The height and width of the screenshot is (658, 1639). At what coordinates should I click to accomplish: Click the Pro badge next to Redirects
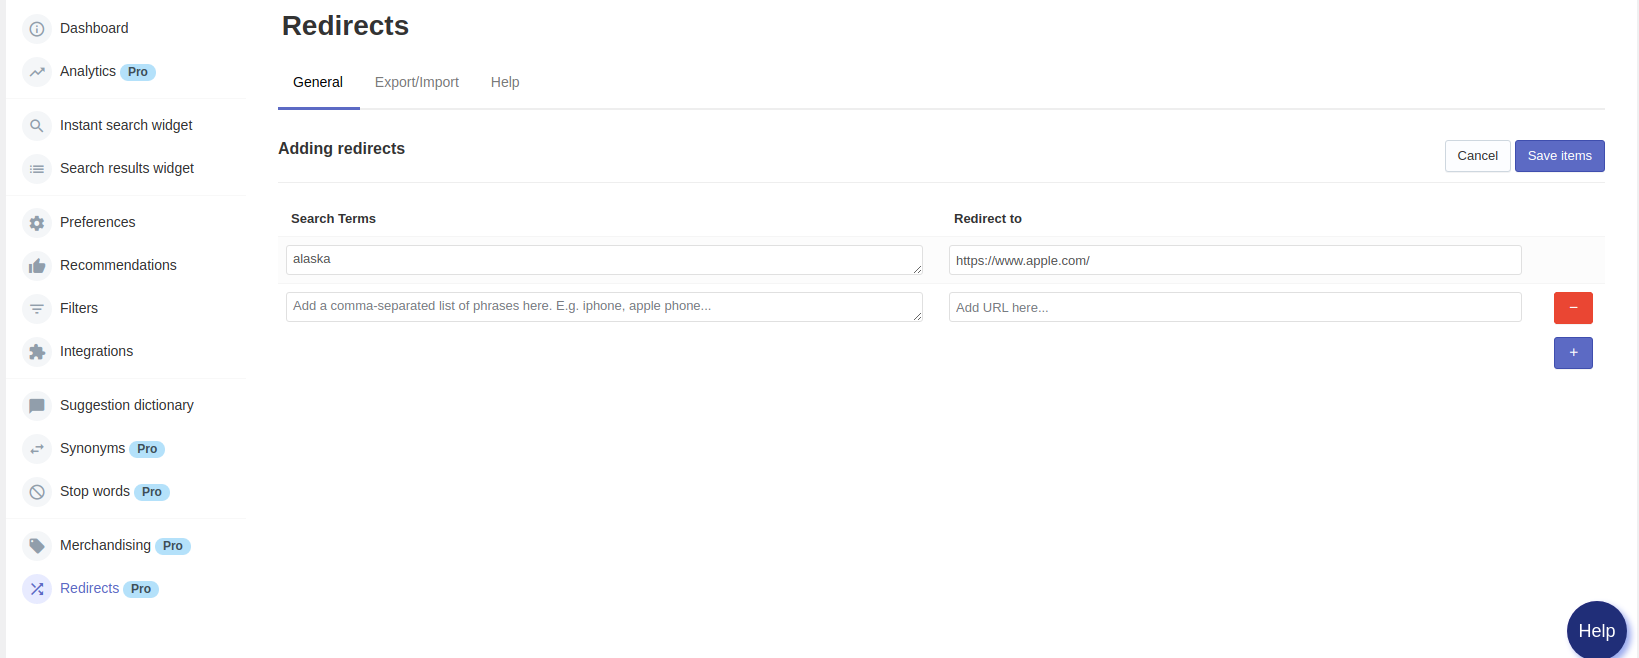141,589
